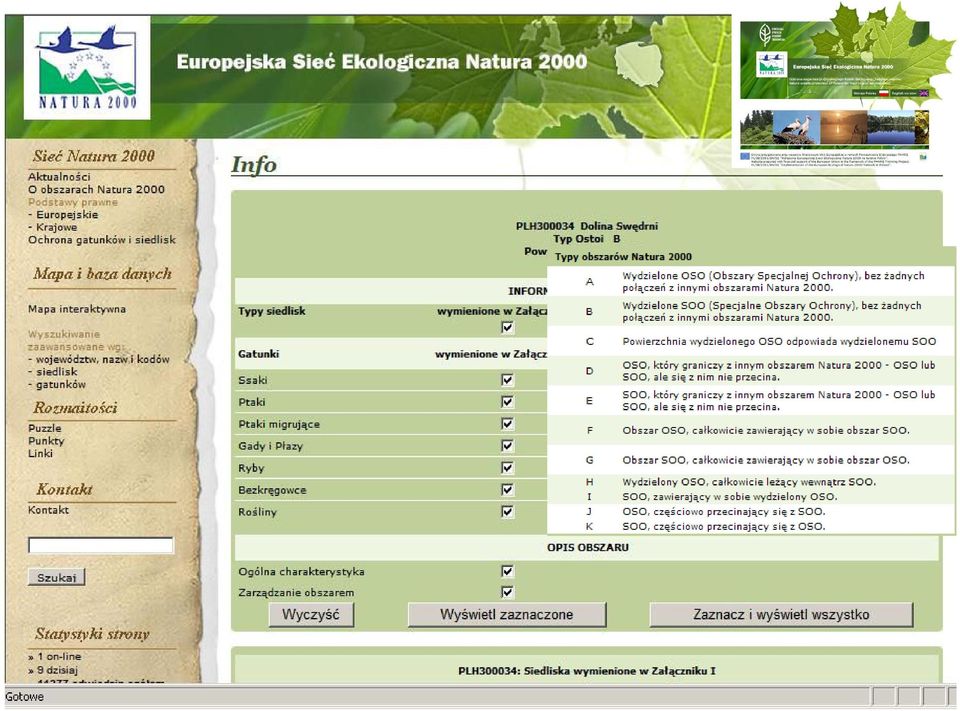
Task: Click type C row in the tooltip
Action: click(751, 342)
